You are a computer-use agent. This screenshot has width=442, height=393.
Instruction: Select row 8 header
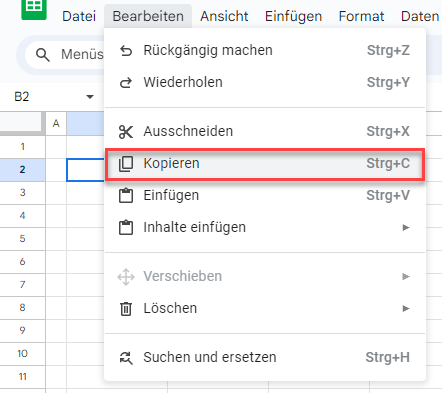coord(22,308)
